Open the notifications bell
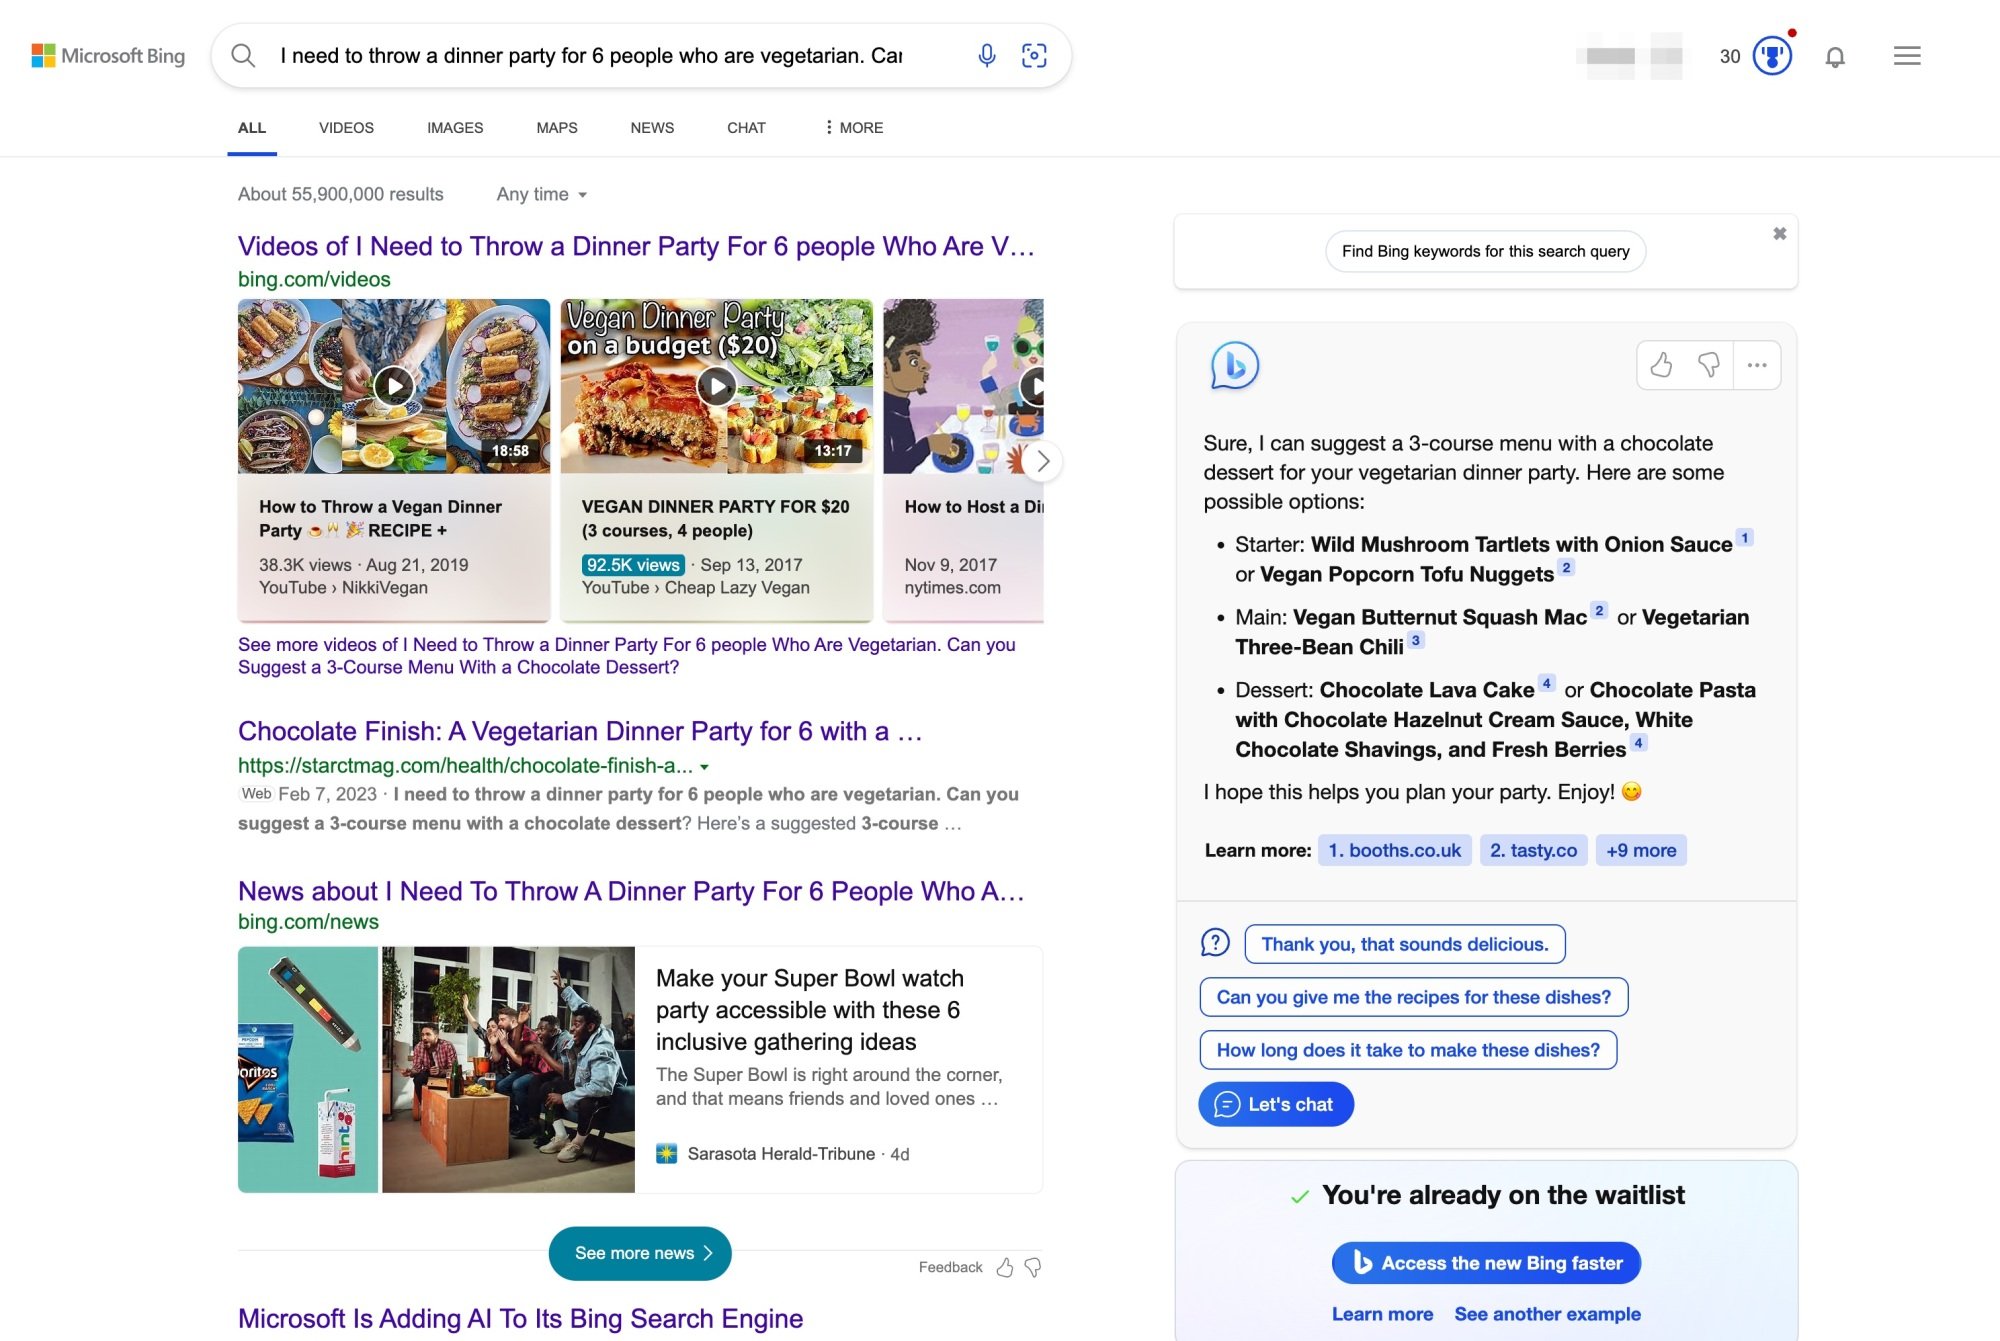The width and height of the screenshot is (2000, 1341). point(1834,57)
